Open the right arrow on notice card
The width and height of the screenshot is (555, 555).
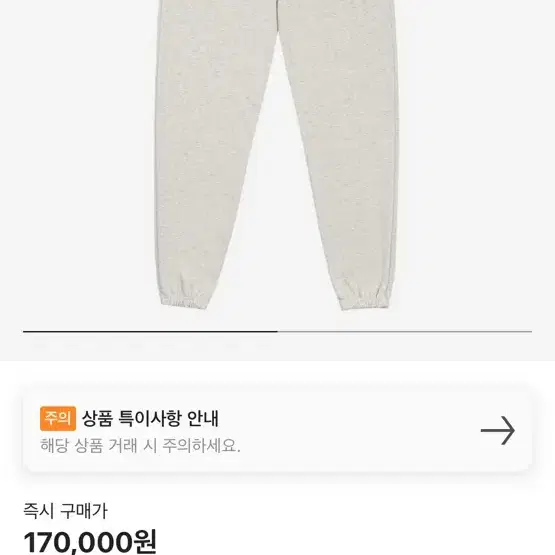497,430
